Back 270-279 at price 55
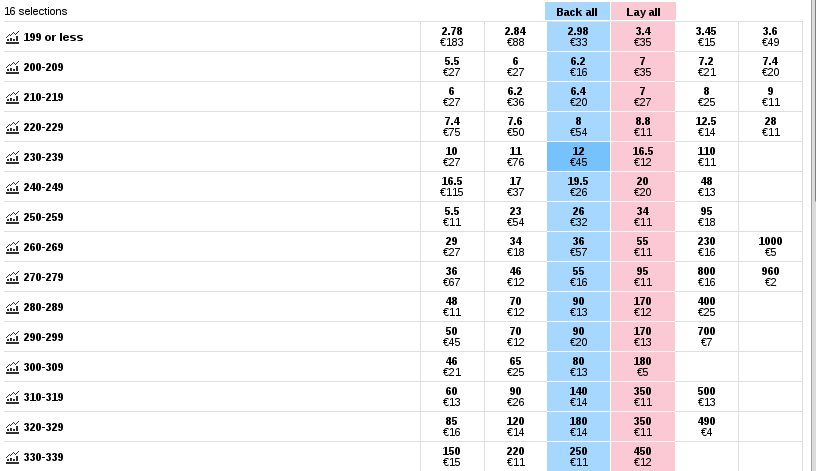Viewport: 816px width, 471px height. click(578, 277)
